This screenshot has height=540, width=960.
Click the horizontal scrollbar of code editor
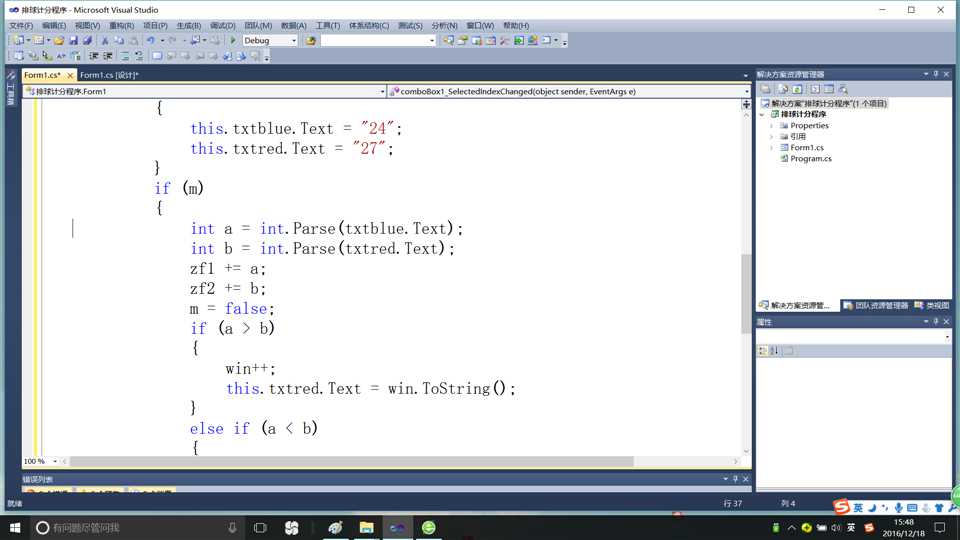pyautogui.click(x=352, y=461)
